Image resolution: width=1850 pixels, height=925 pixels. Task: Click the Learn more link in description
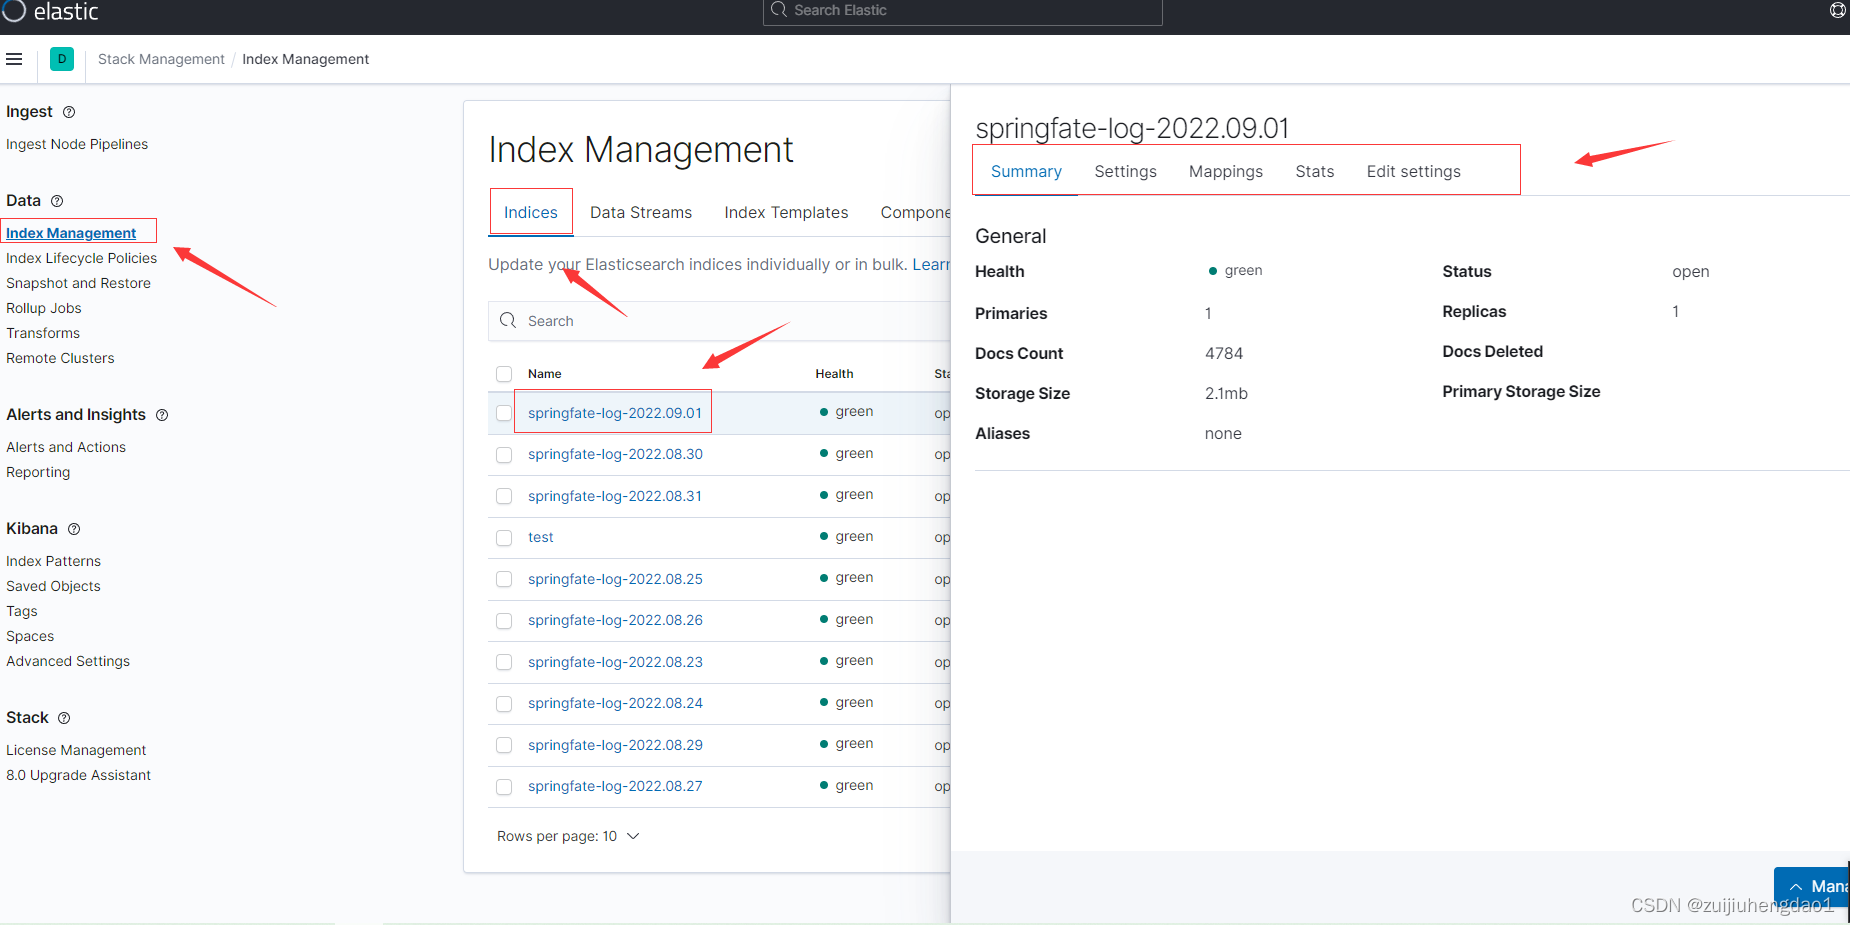click(931, 264)
